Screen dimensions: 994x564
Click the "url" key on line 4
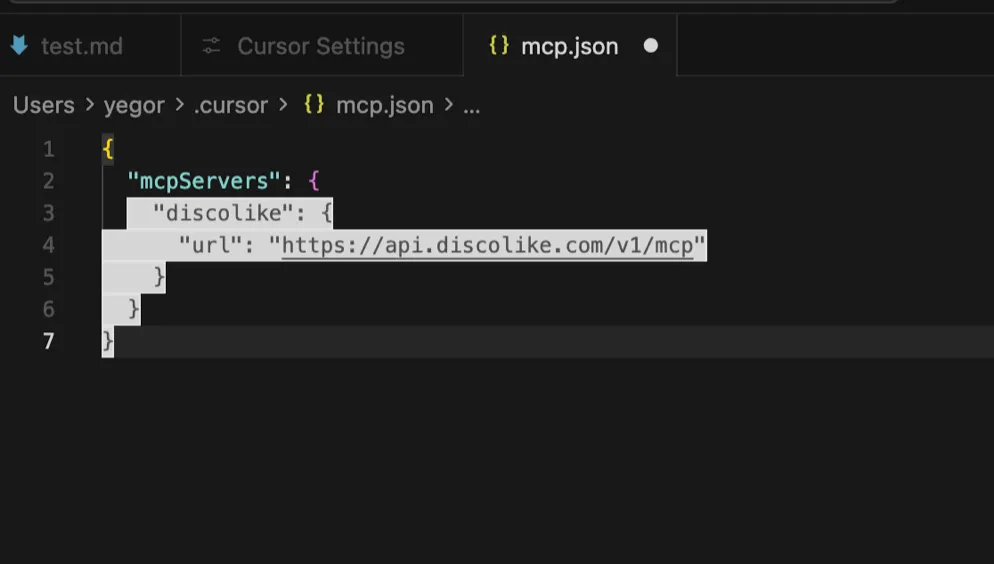click(211, 245)
